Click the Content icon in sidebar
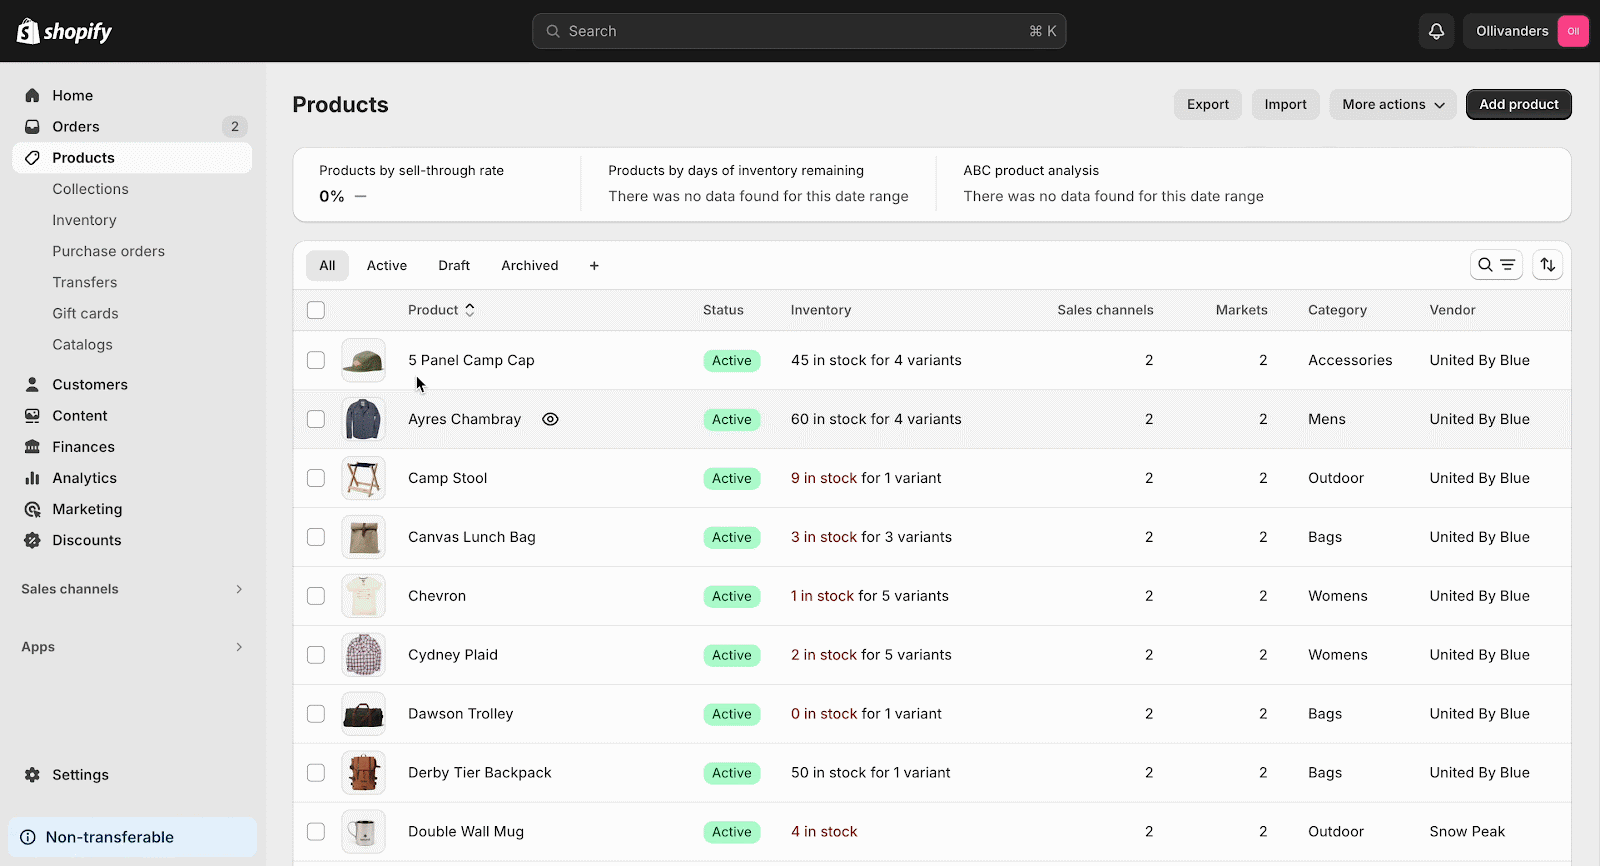The width and height of the screenshot is (1600, 866). click(32, 415)
